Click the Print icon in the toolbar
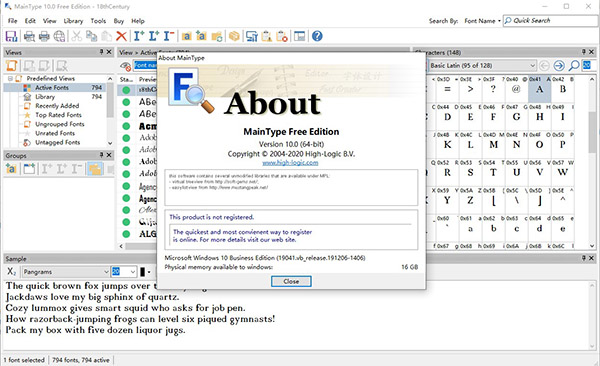The image size is (600, 366). click(x=44, y=36)
